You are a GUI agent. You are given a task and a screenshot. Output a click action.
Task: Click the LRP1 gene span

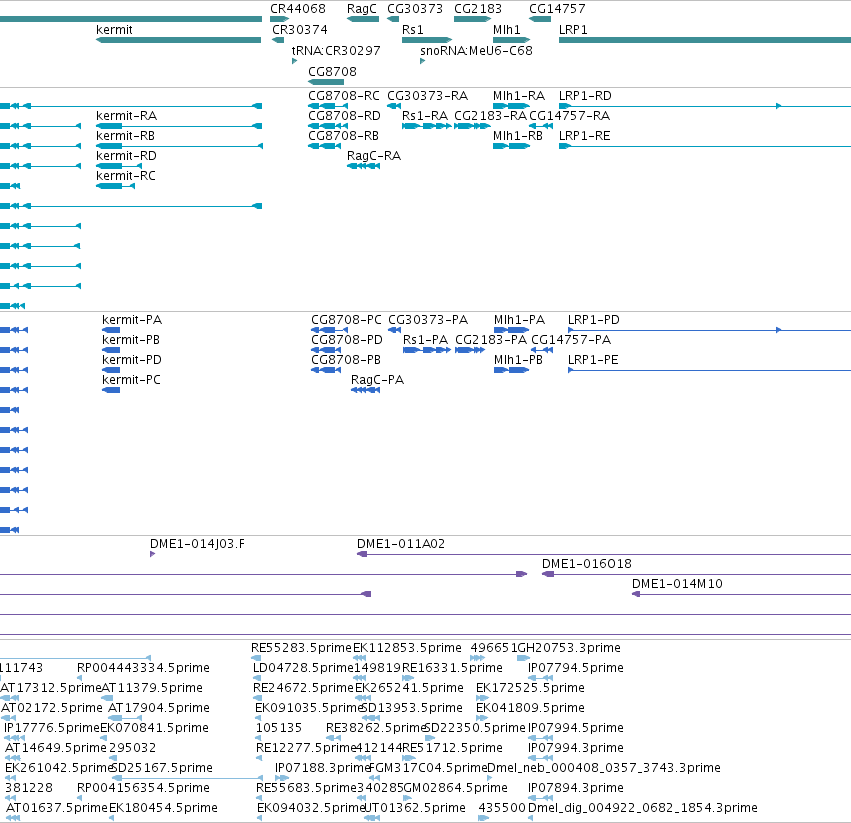705,40
